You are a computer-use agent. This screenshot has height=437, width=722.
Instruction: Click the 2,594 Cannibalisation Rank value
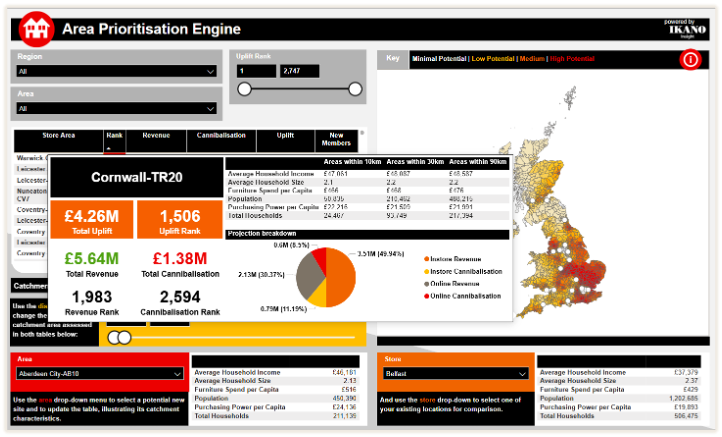[x=180, y=297]
